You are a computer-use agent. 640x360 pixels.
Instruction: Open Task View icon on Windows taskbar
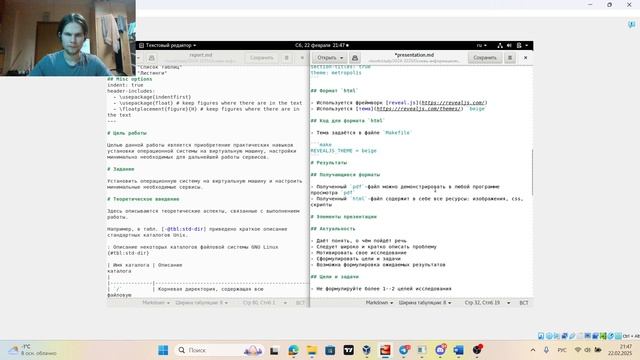[x=274, y=350]
